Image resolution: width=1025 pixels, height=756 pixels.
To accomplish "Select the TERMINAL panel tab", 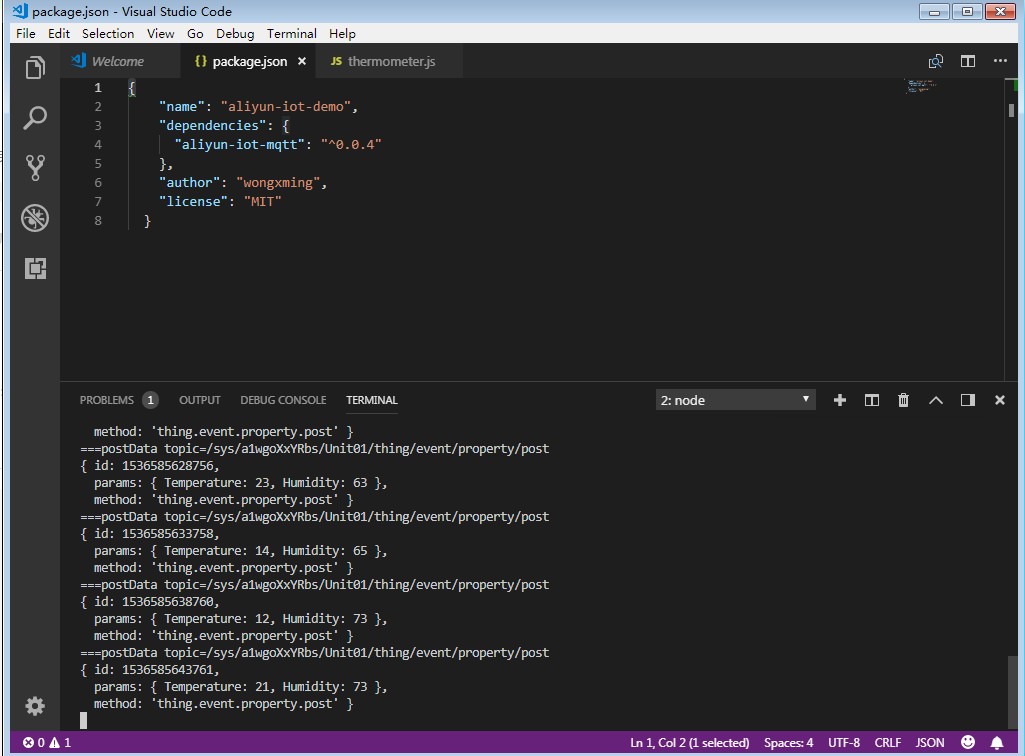I will tap(371, 400).
